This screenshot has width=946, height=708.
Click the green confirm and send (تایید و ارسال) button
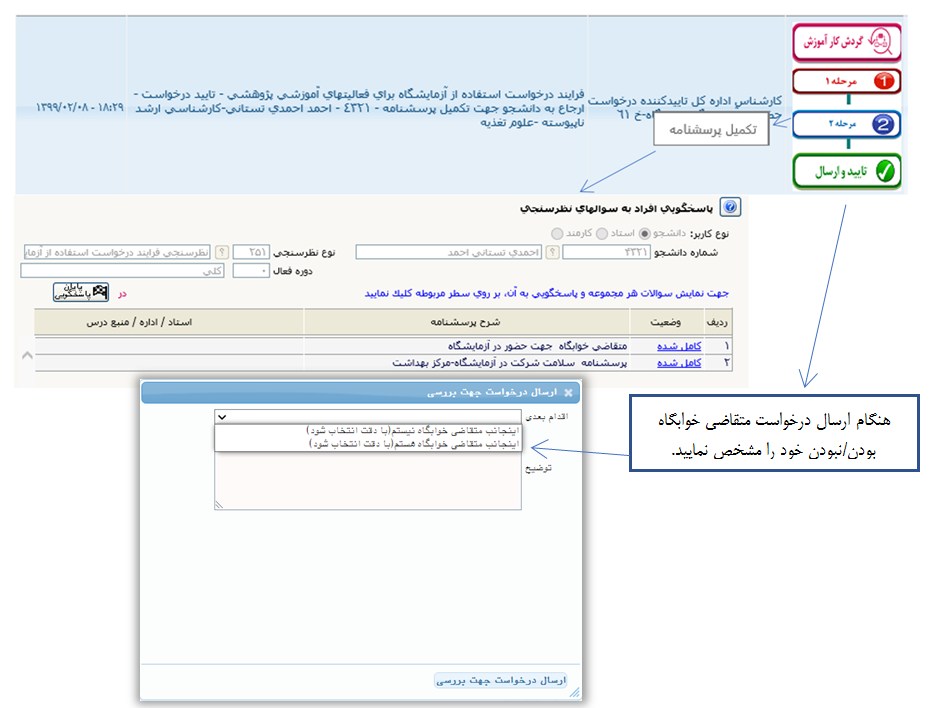tap(847, 171)
